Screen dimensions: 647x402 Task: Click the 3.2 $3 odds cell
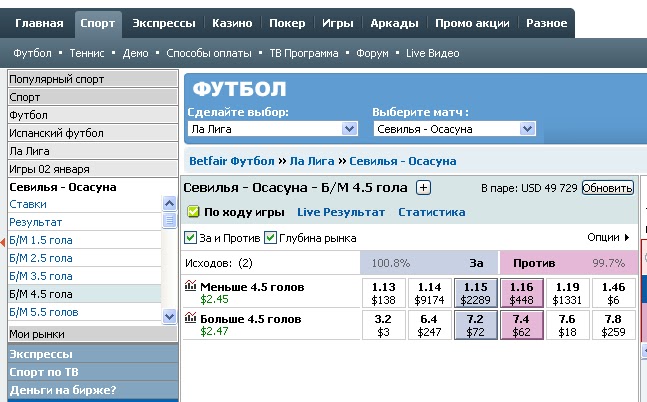pyautogui.click(x=383, y=325)
